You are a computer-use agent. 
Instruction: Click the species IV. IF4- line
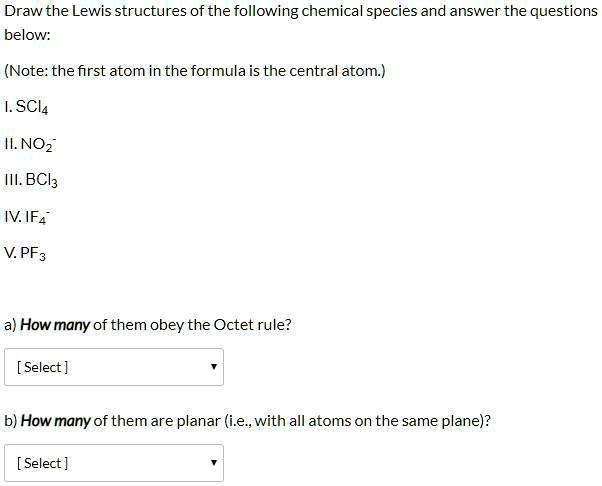coord(27,217)
